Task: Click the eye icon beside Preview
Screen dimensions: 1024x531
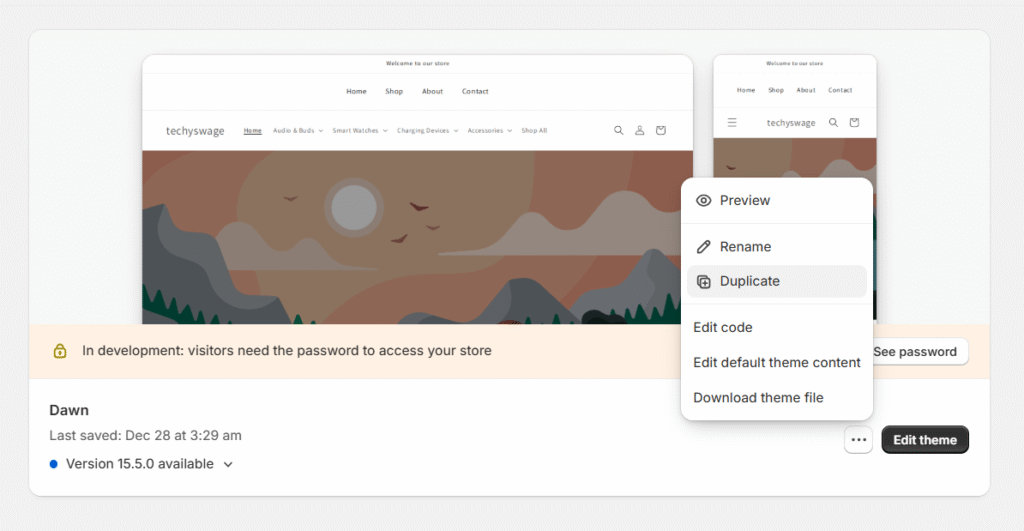Action: [703, 201]
